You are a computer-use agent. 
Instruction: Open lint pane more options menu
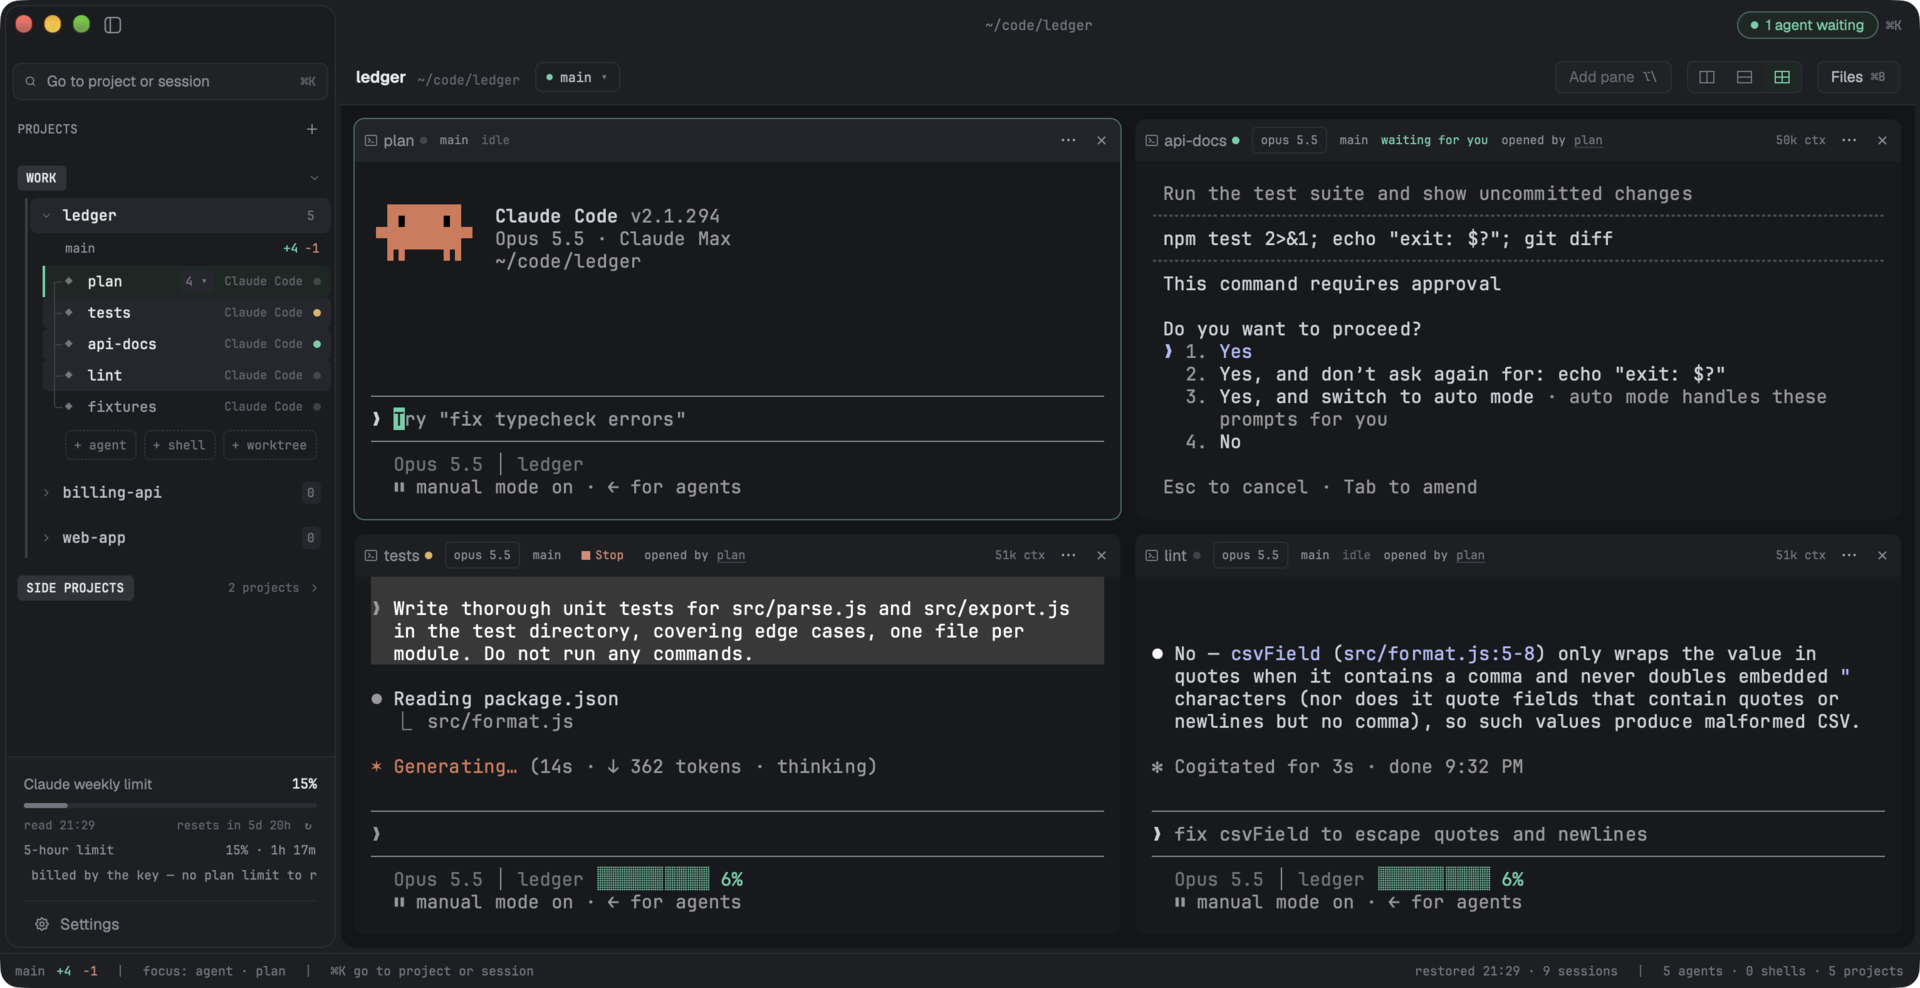(1849, 555)
